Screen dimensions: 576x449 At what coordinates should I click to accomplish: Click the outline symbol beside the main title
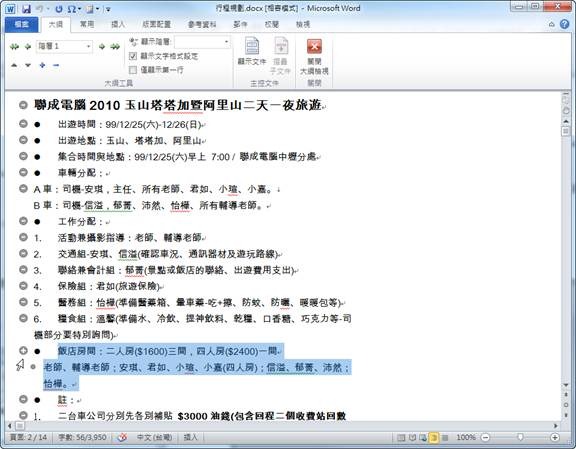[x=23, y=105]
